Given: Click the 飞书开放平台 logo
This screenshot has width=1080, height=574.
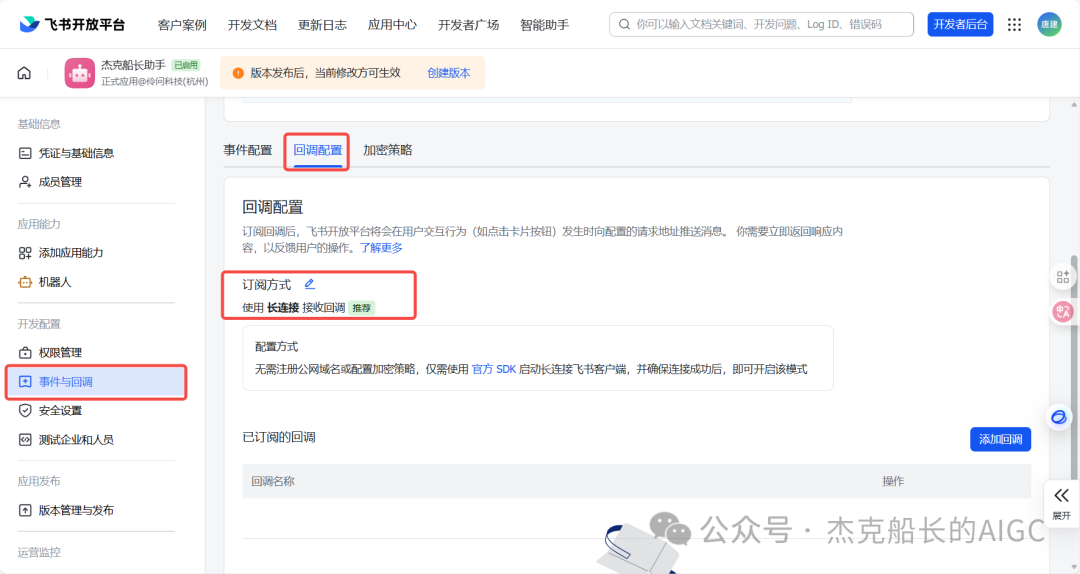Looking at the screenshot, I should (72, 25).
